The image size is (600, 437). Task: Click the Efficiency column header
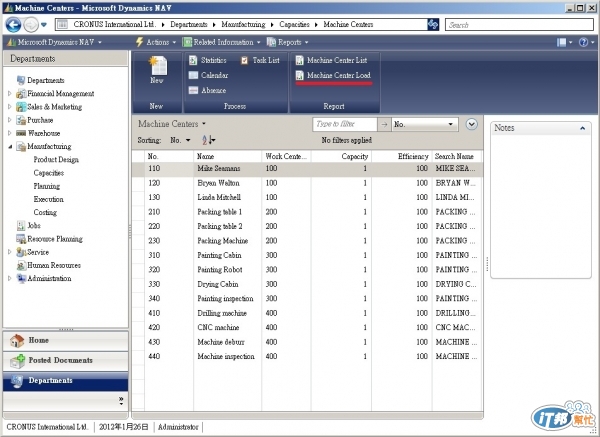[402, 156]
